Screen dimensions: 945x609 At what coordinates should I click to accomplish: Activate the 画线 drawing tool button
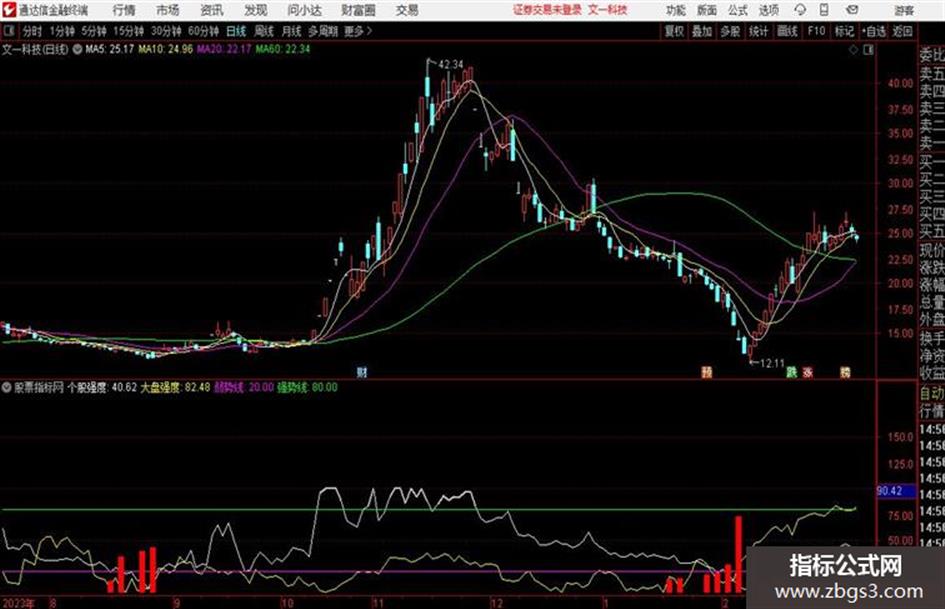(787, 31)
